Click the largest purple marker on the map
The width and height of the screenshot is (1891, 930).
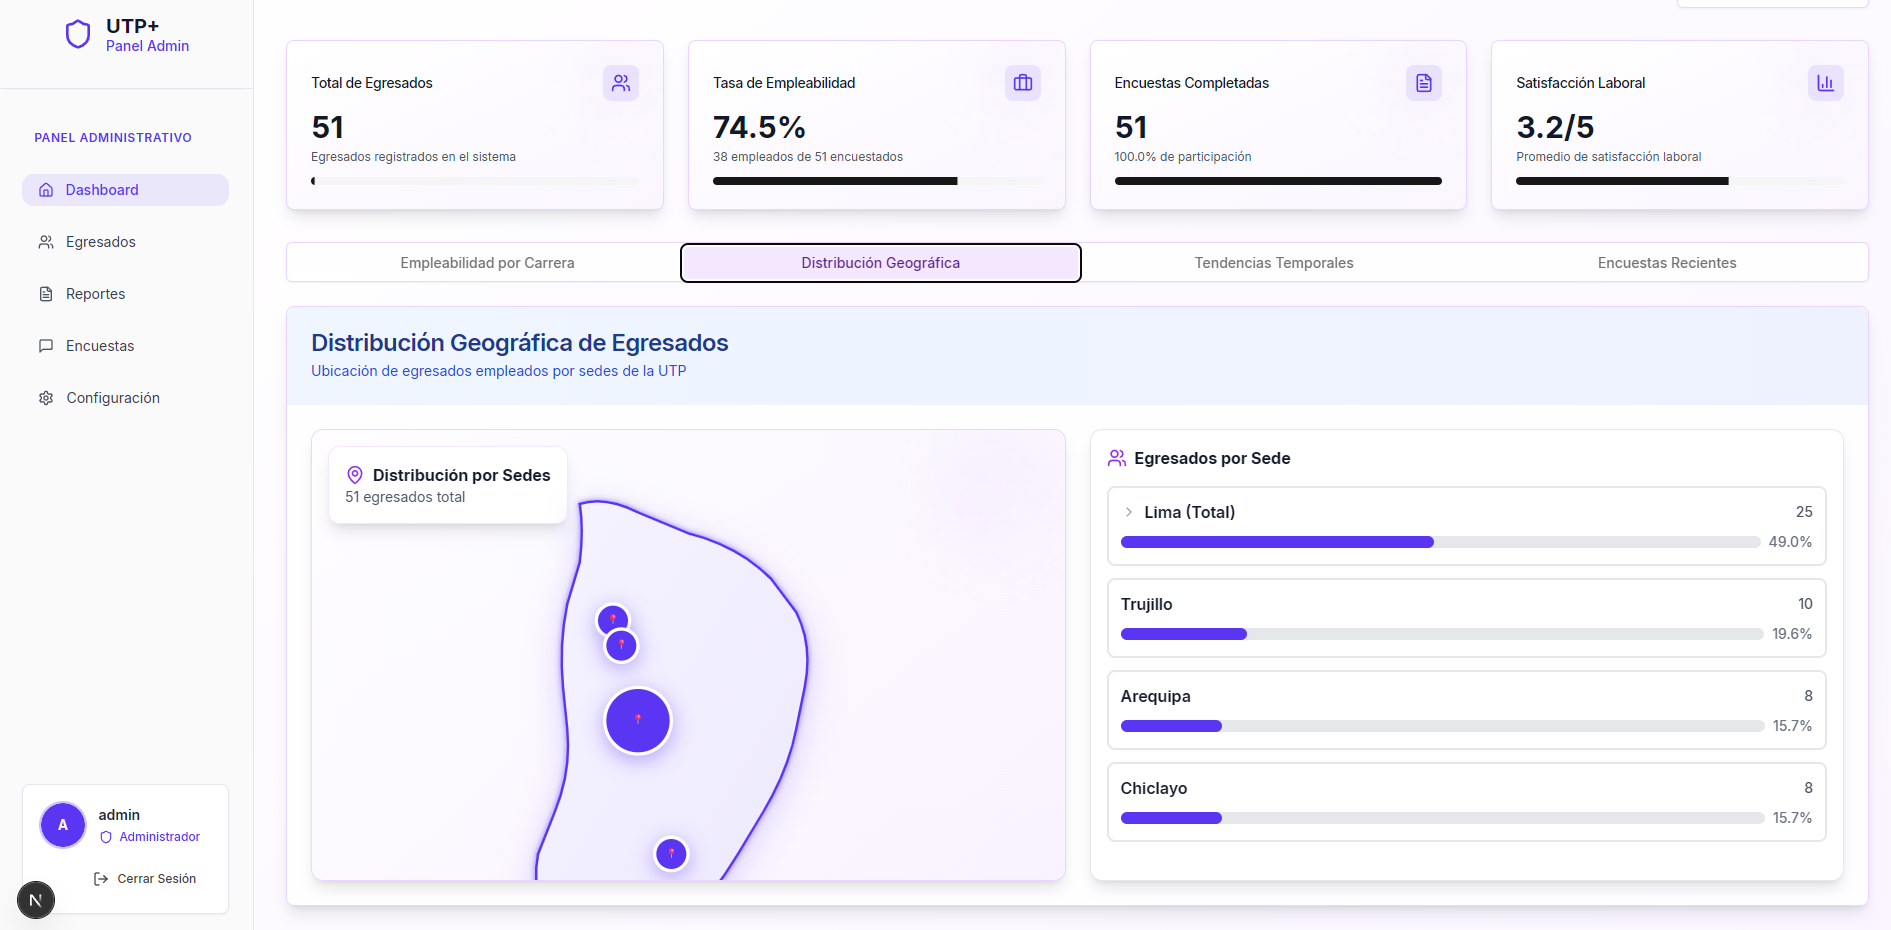point(638,721)
